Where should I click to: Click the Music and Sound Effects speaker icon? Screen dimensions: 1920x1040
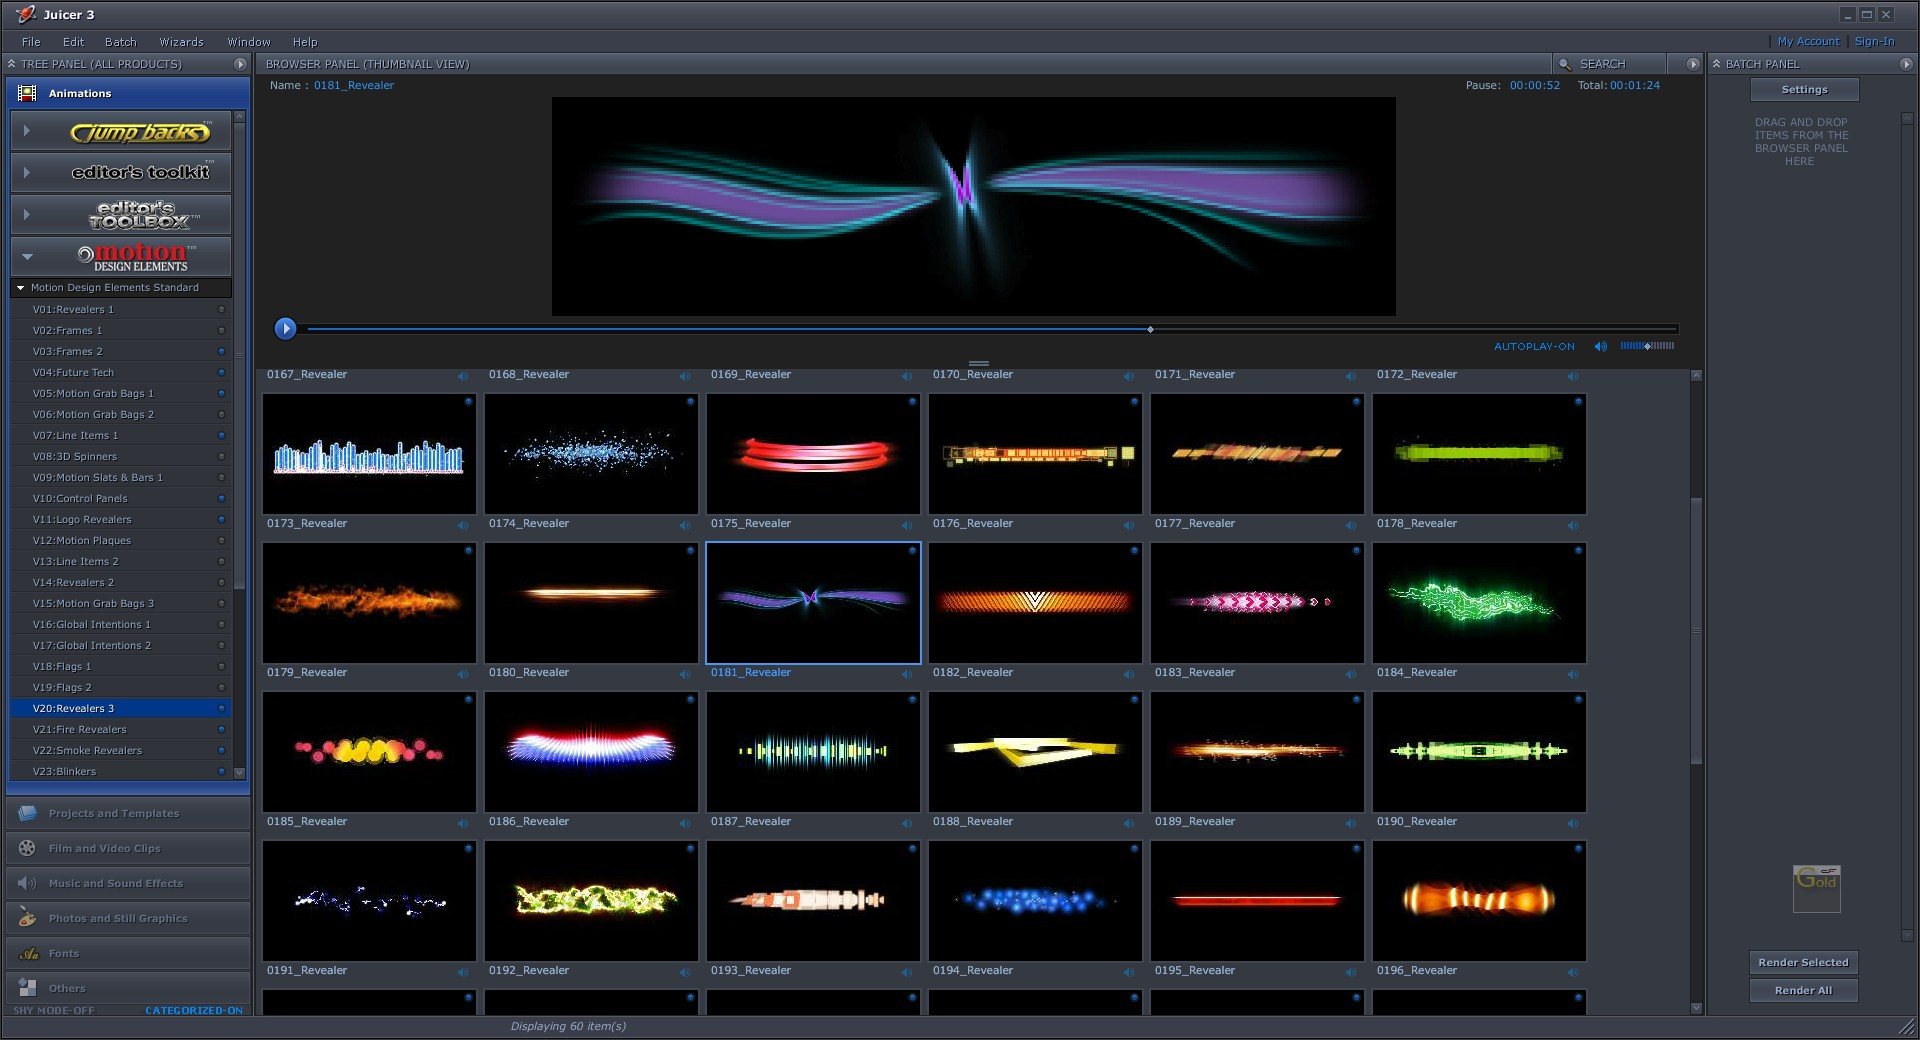pos(27,883)
